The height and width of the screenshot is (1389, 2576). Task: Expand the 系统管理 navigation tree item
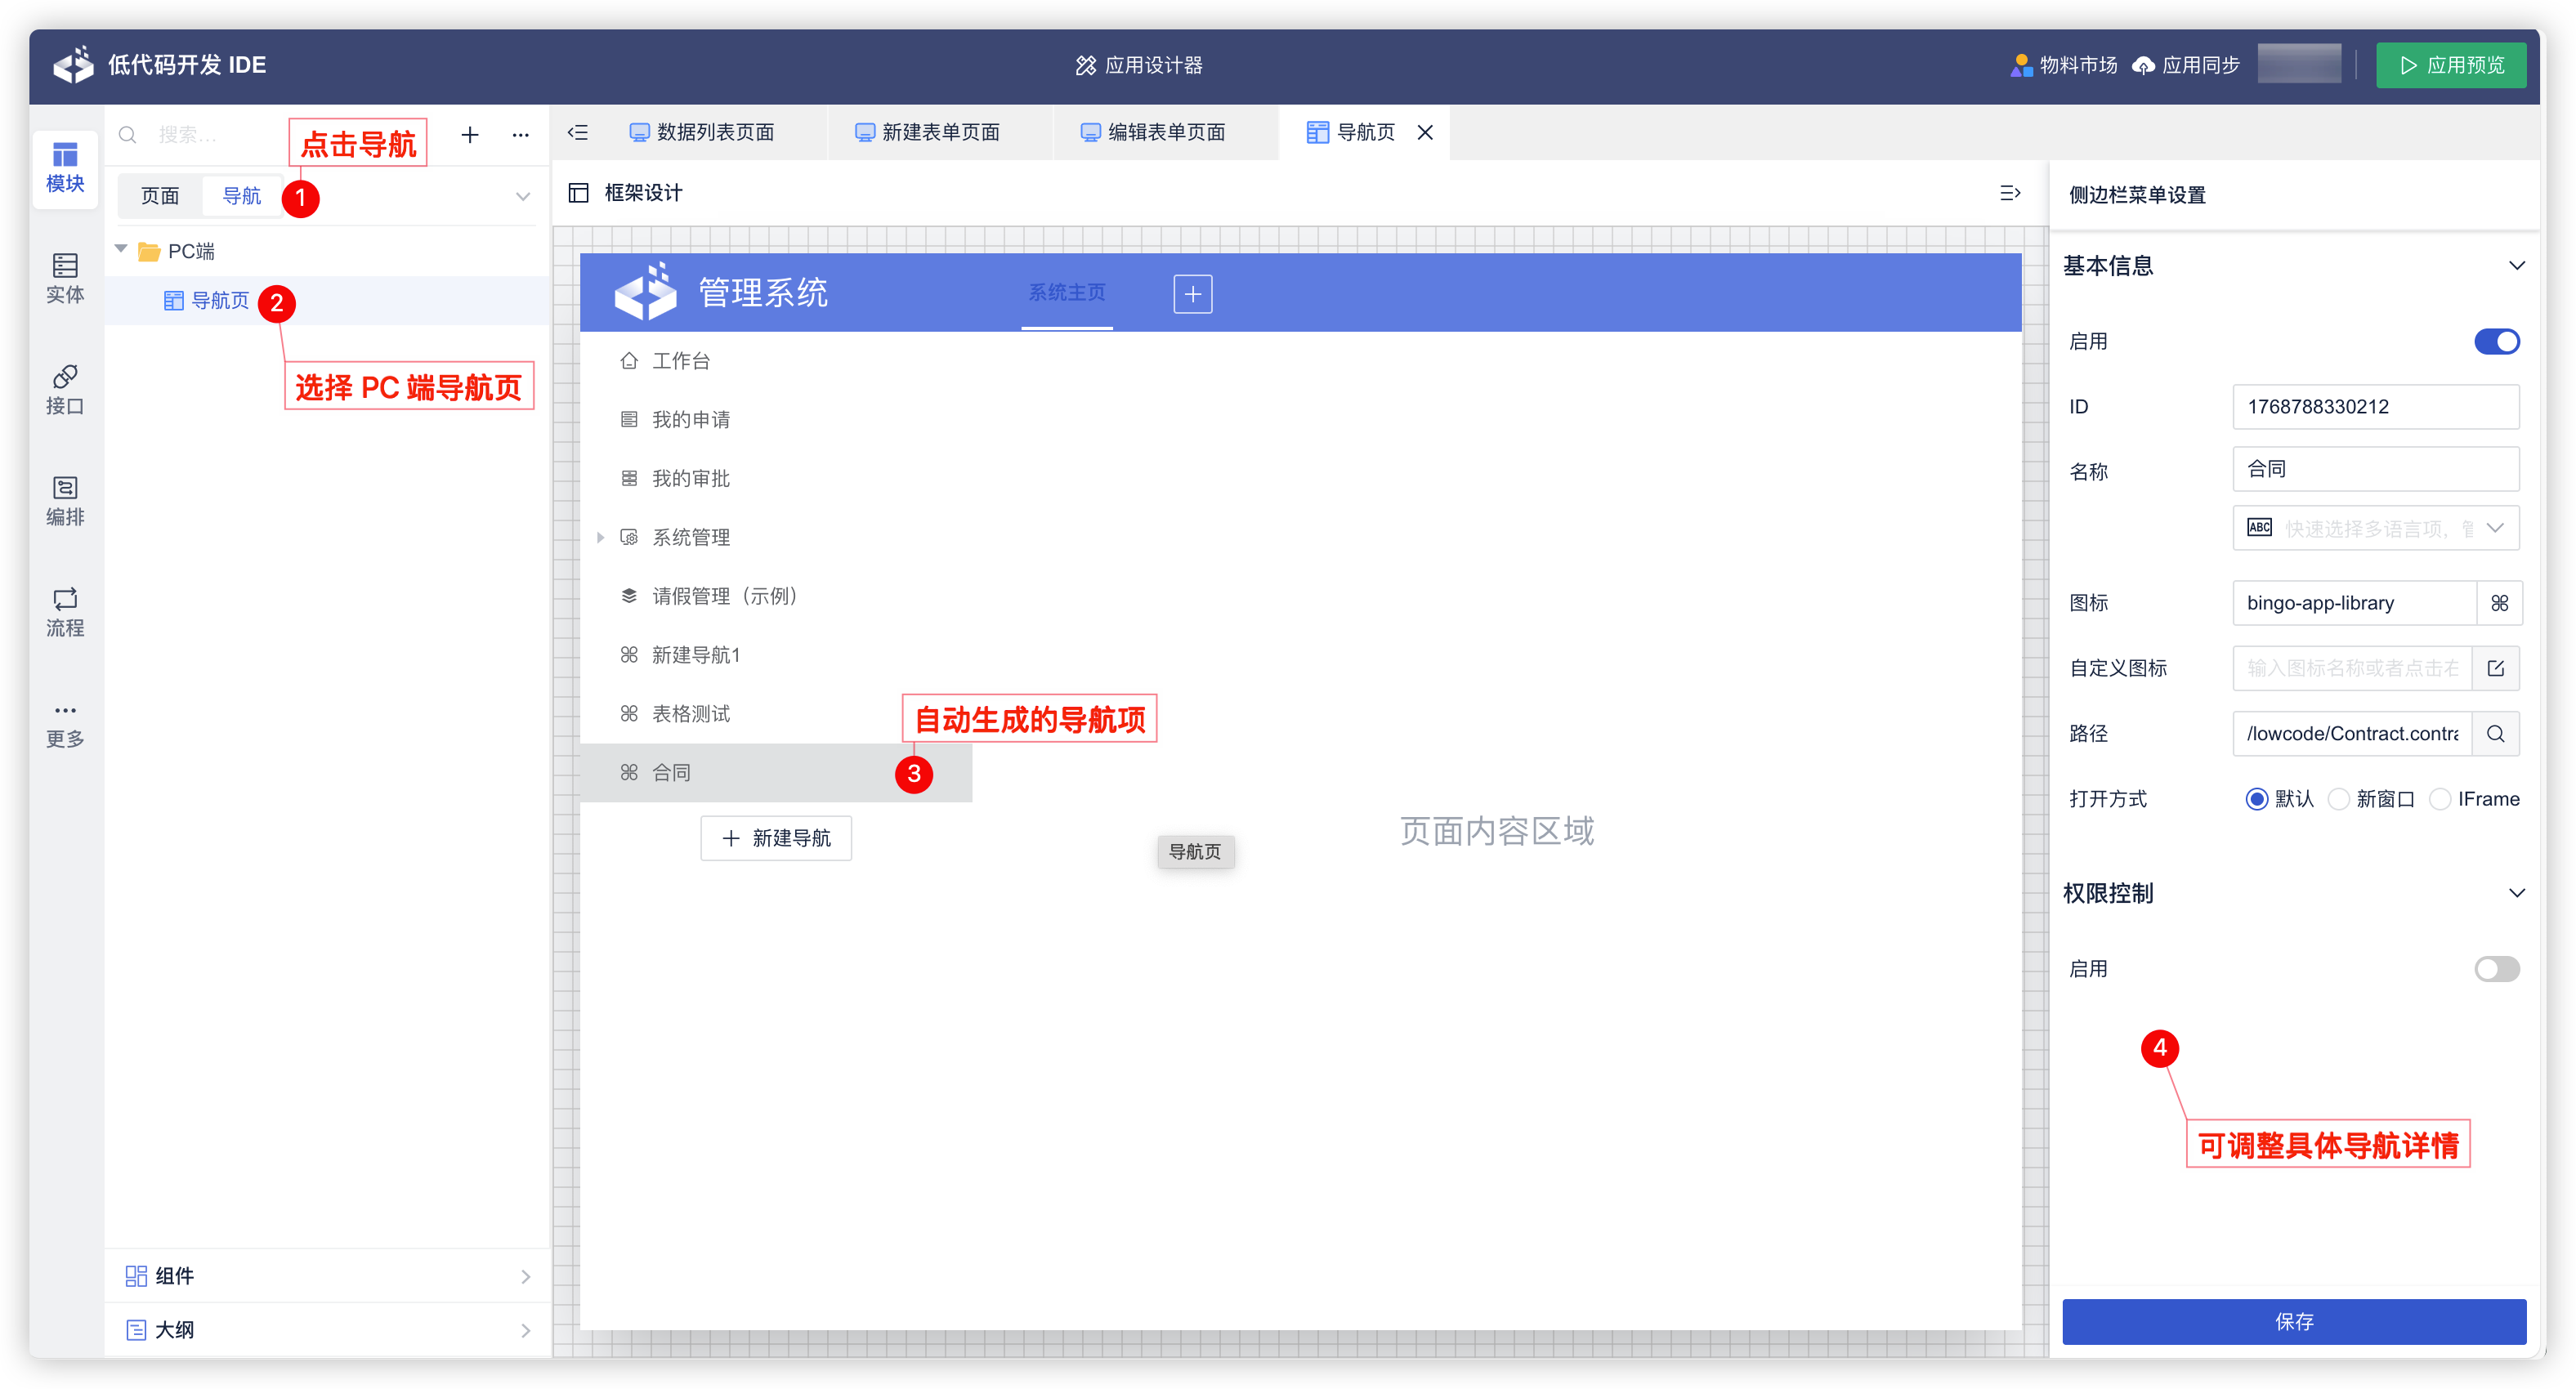pos(600,537)
